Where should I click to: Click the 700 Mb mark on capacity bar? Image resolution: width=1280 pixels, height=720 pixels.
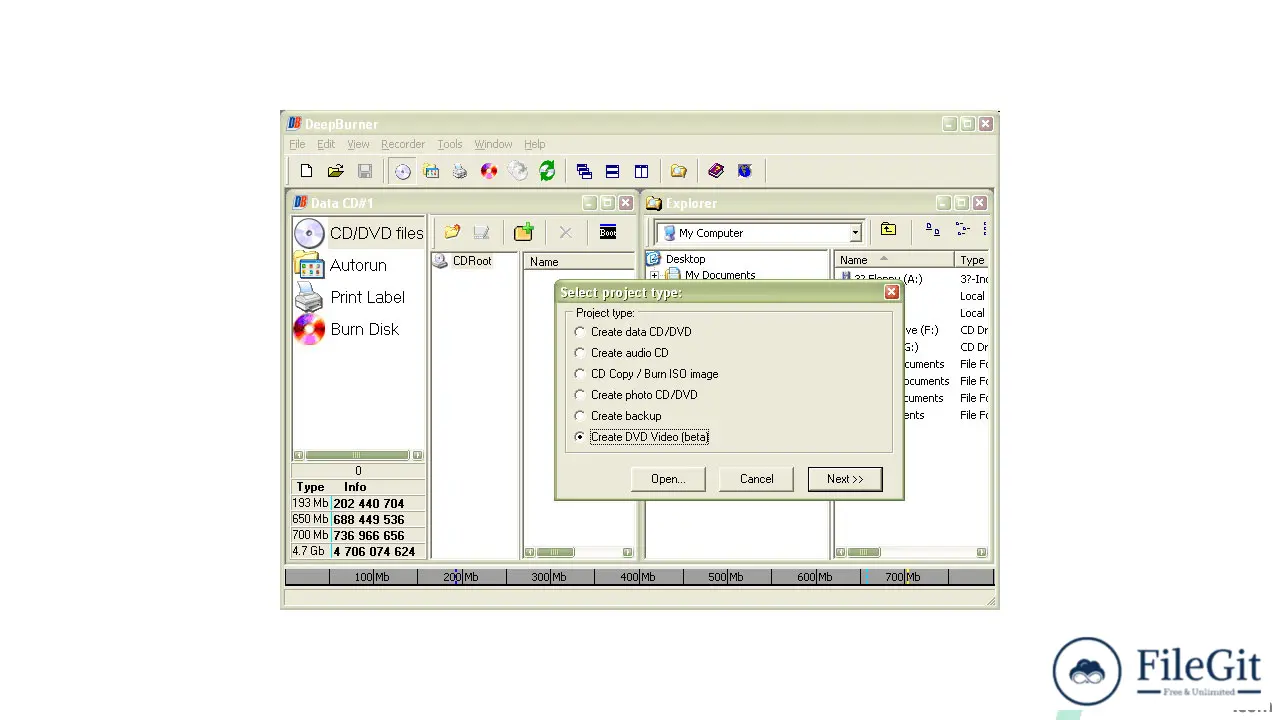903,577
